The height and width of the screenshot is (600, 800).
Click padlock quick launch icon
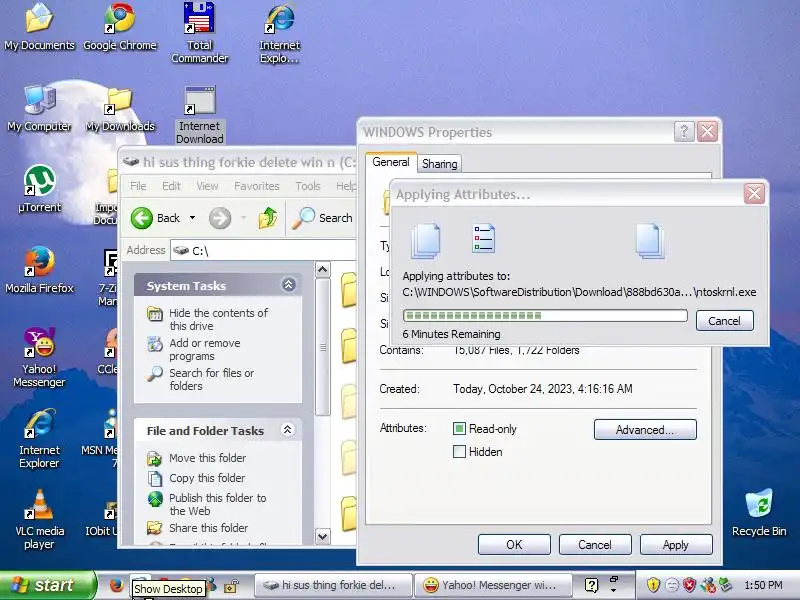(x=232, y=585)
